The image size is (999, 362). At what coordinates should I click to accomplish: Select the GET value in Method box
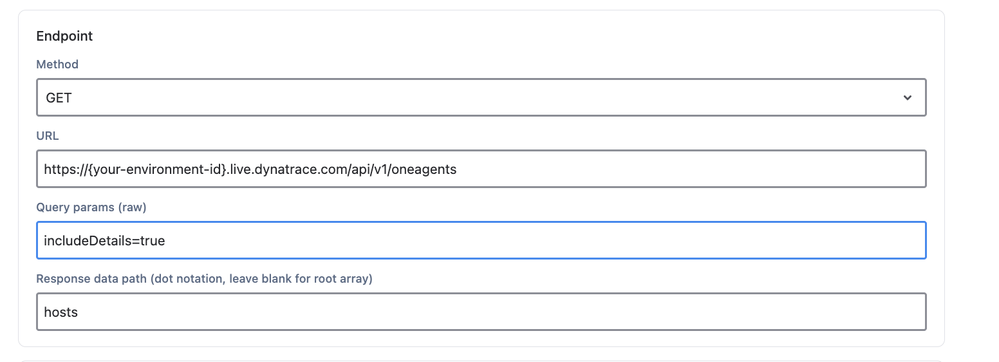[x=59, y=98]
